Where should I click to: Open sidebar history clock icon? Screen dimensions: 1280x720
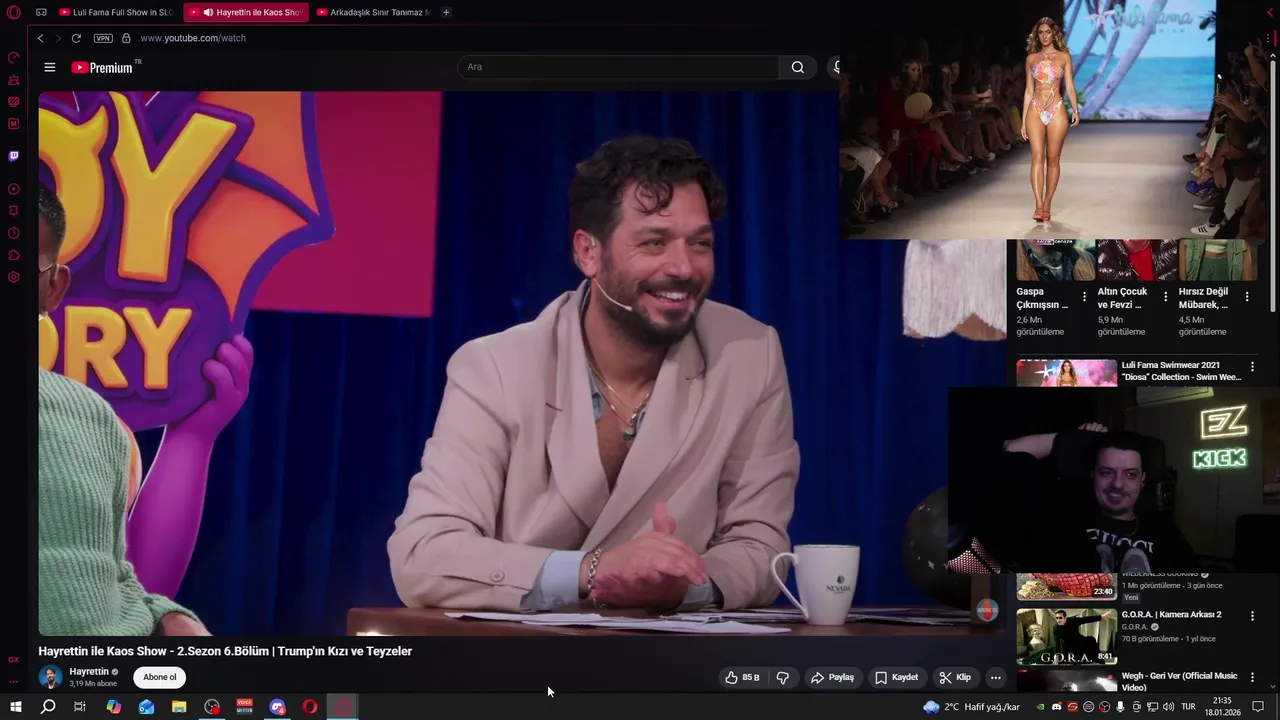pyautogui.click(x=14, y=233)
